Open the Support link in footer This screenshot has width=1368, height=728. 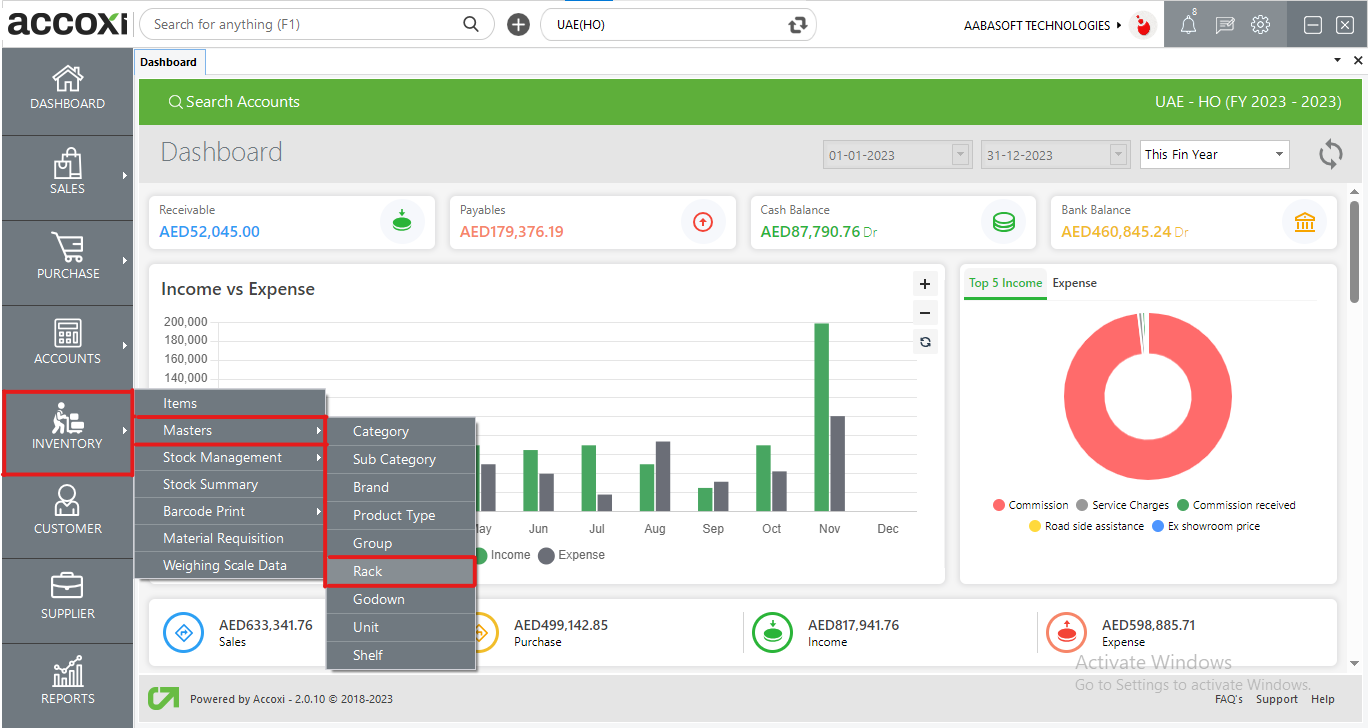[x=1277, y=699]
